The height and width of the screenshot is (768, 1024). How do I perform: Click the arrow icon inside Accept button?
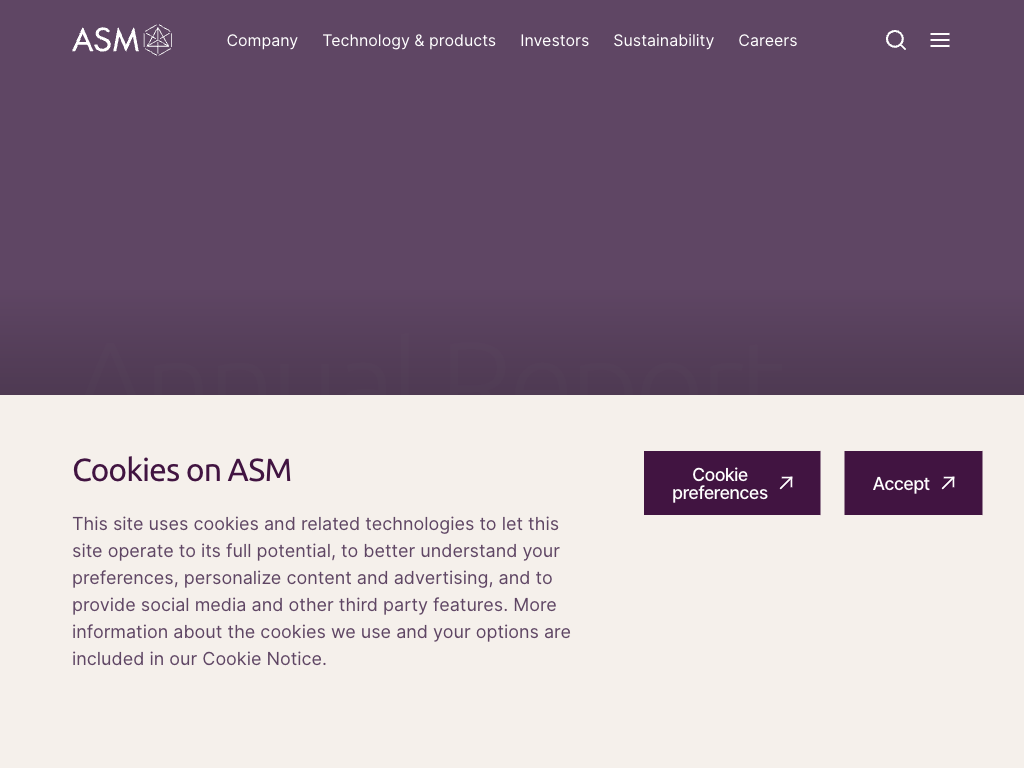coord(948,483)
